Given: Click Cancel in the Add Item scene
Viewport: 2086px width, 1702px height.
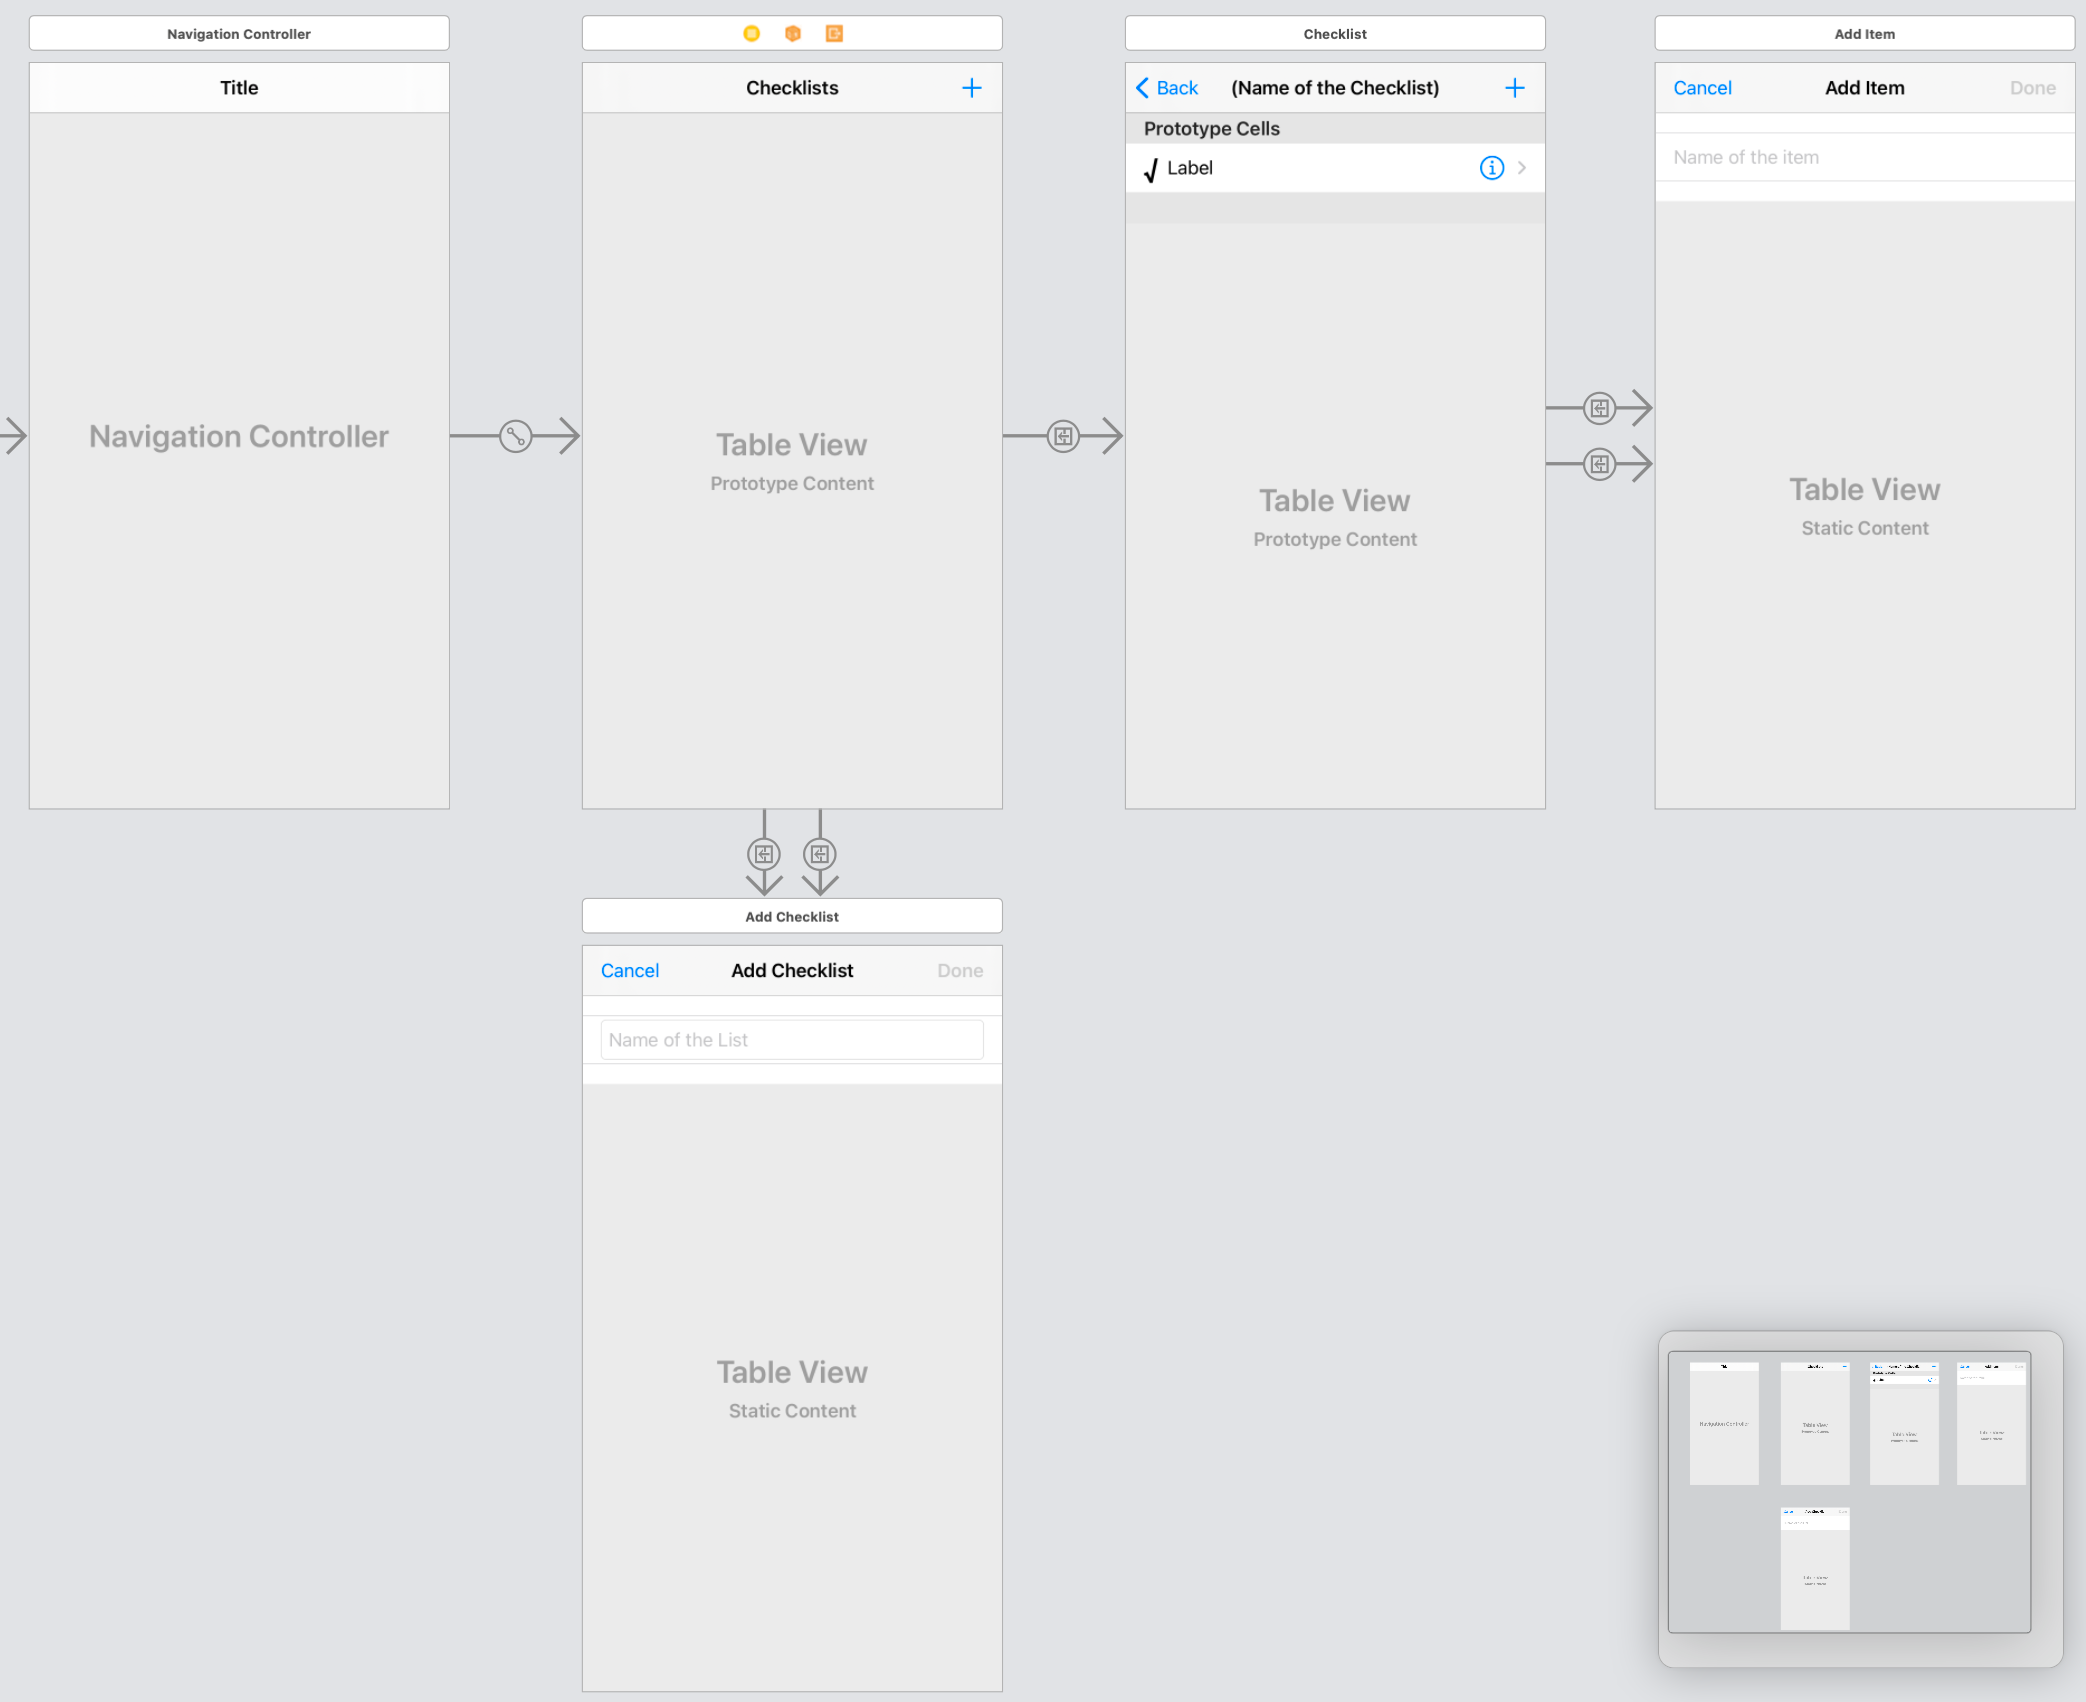Looking at the screenshot, I should [x=1702, y=88].
